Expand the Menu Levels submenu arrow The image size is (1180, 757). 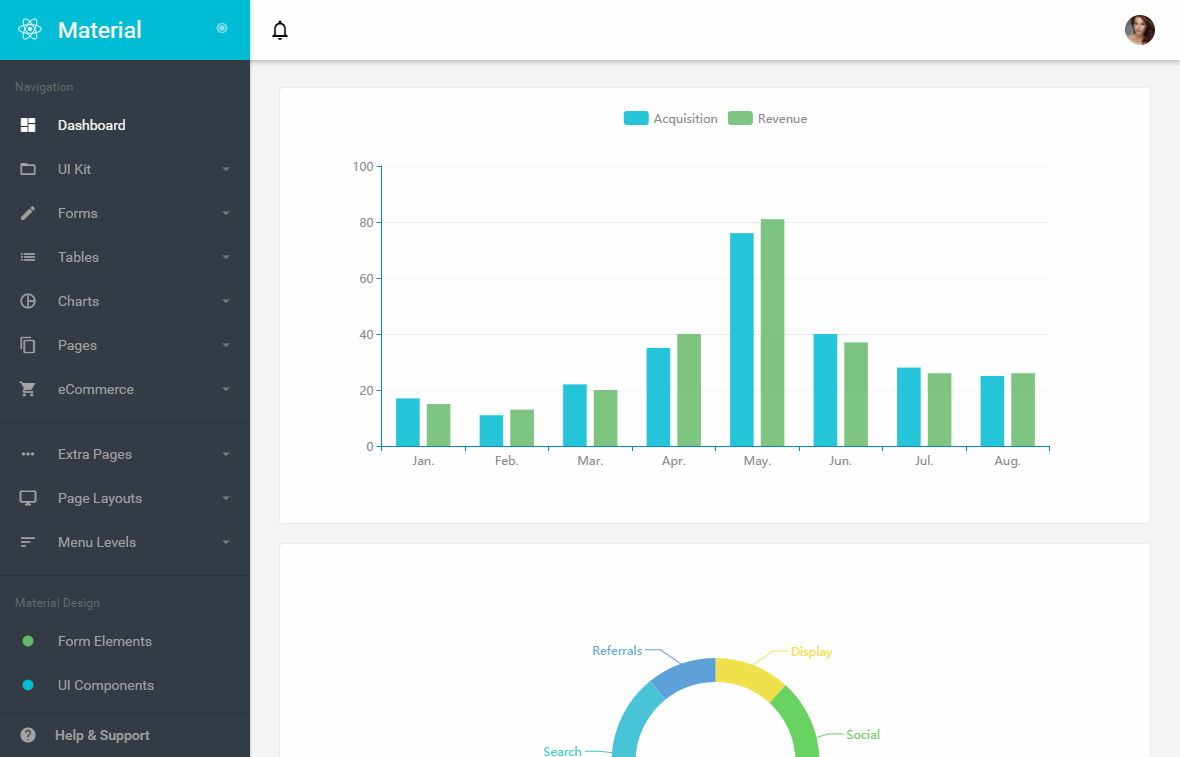point(226,542)
